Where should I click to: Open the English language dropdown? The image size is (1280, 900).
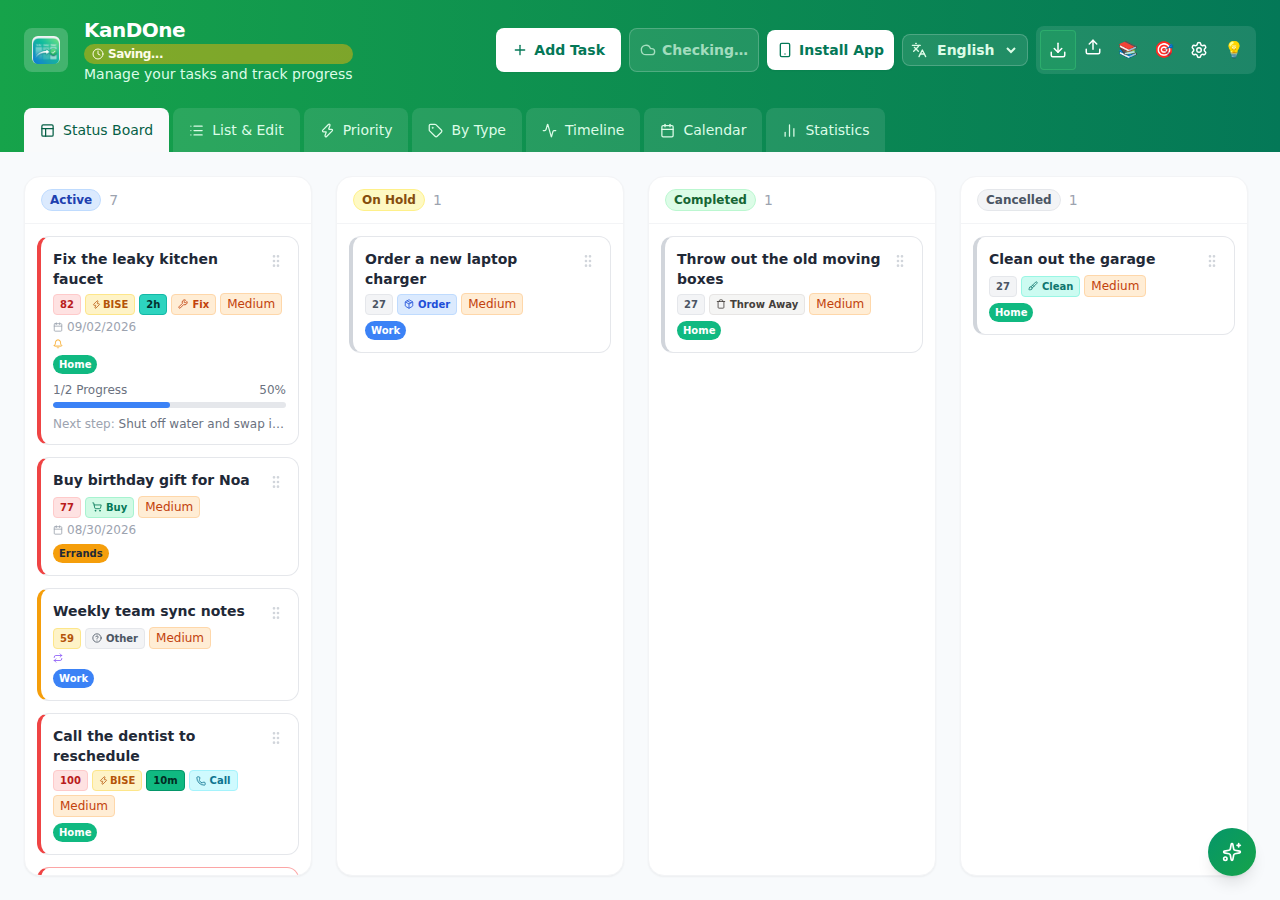click(x=965, y=50)
